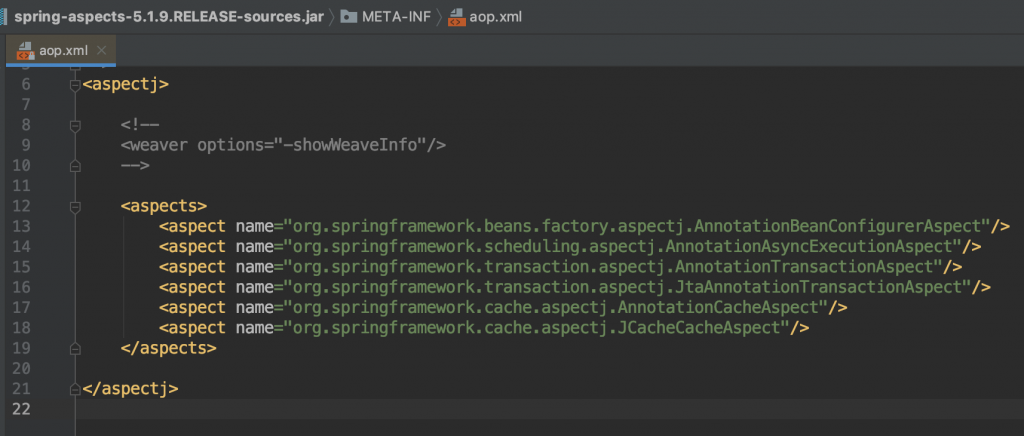Collapse the <aspectj> element fold marker
The image size is (1024, 436).
[x=74, y=85]
